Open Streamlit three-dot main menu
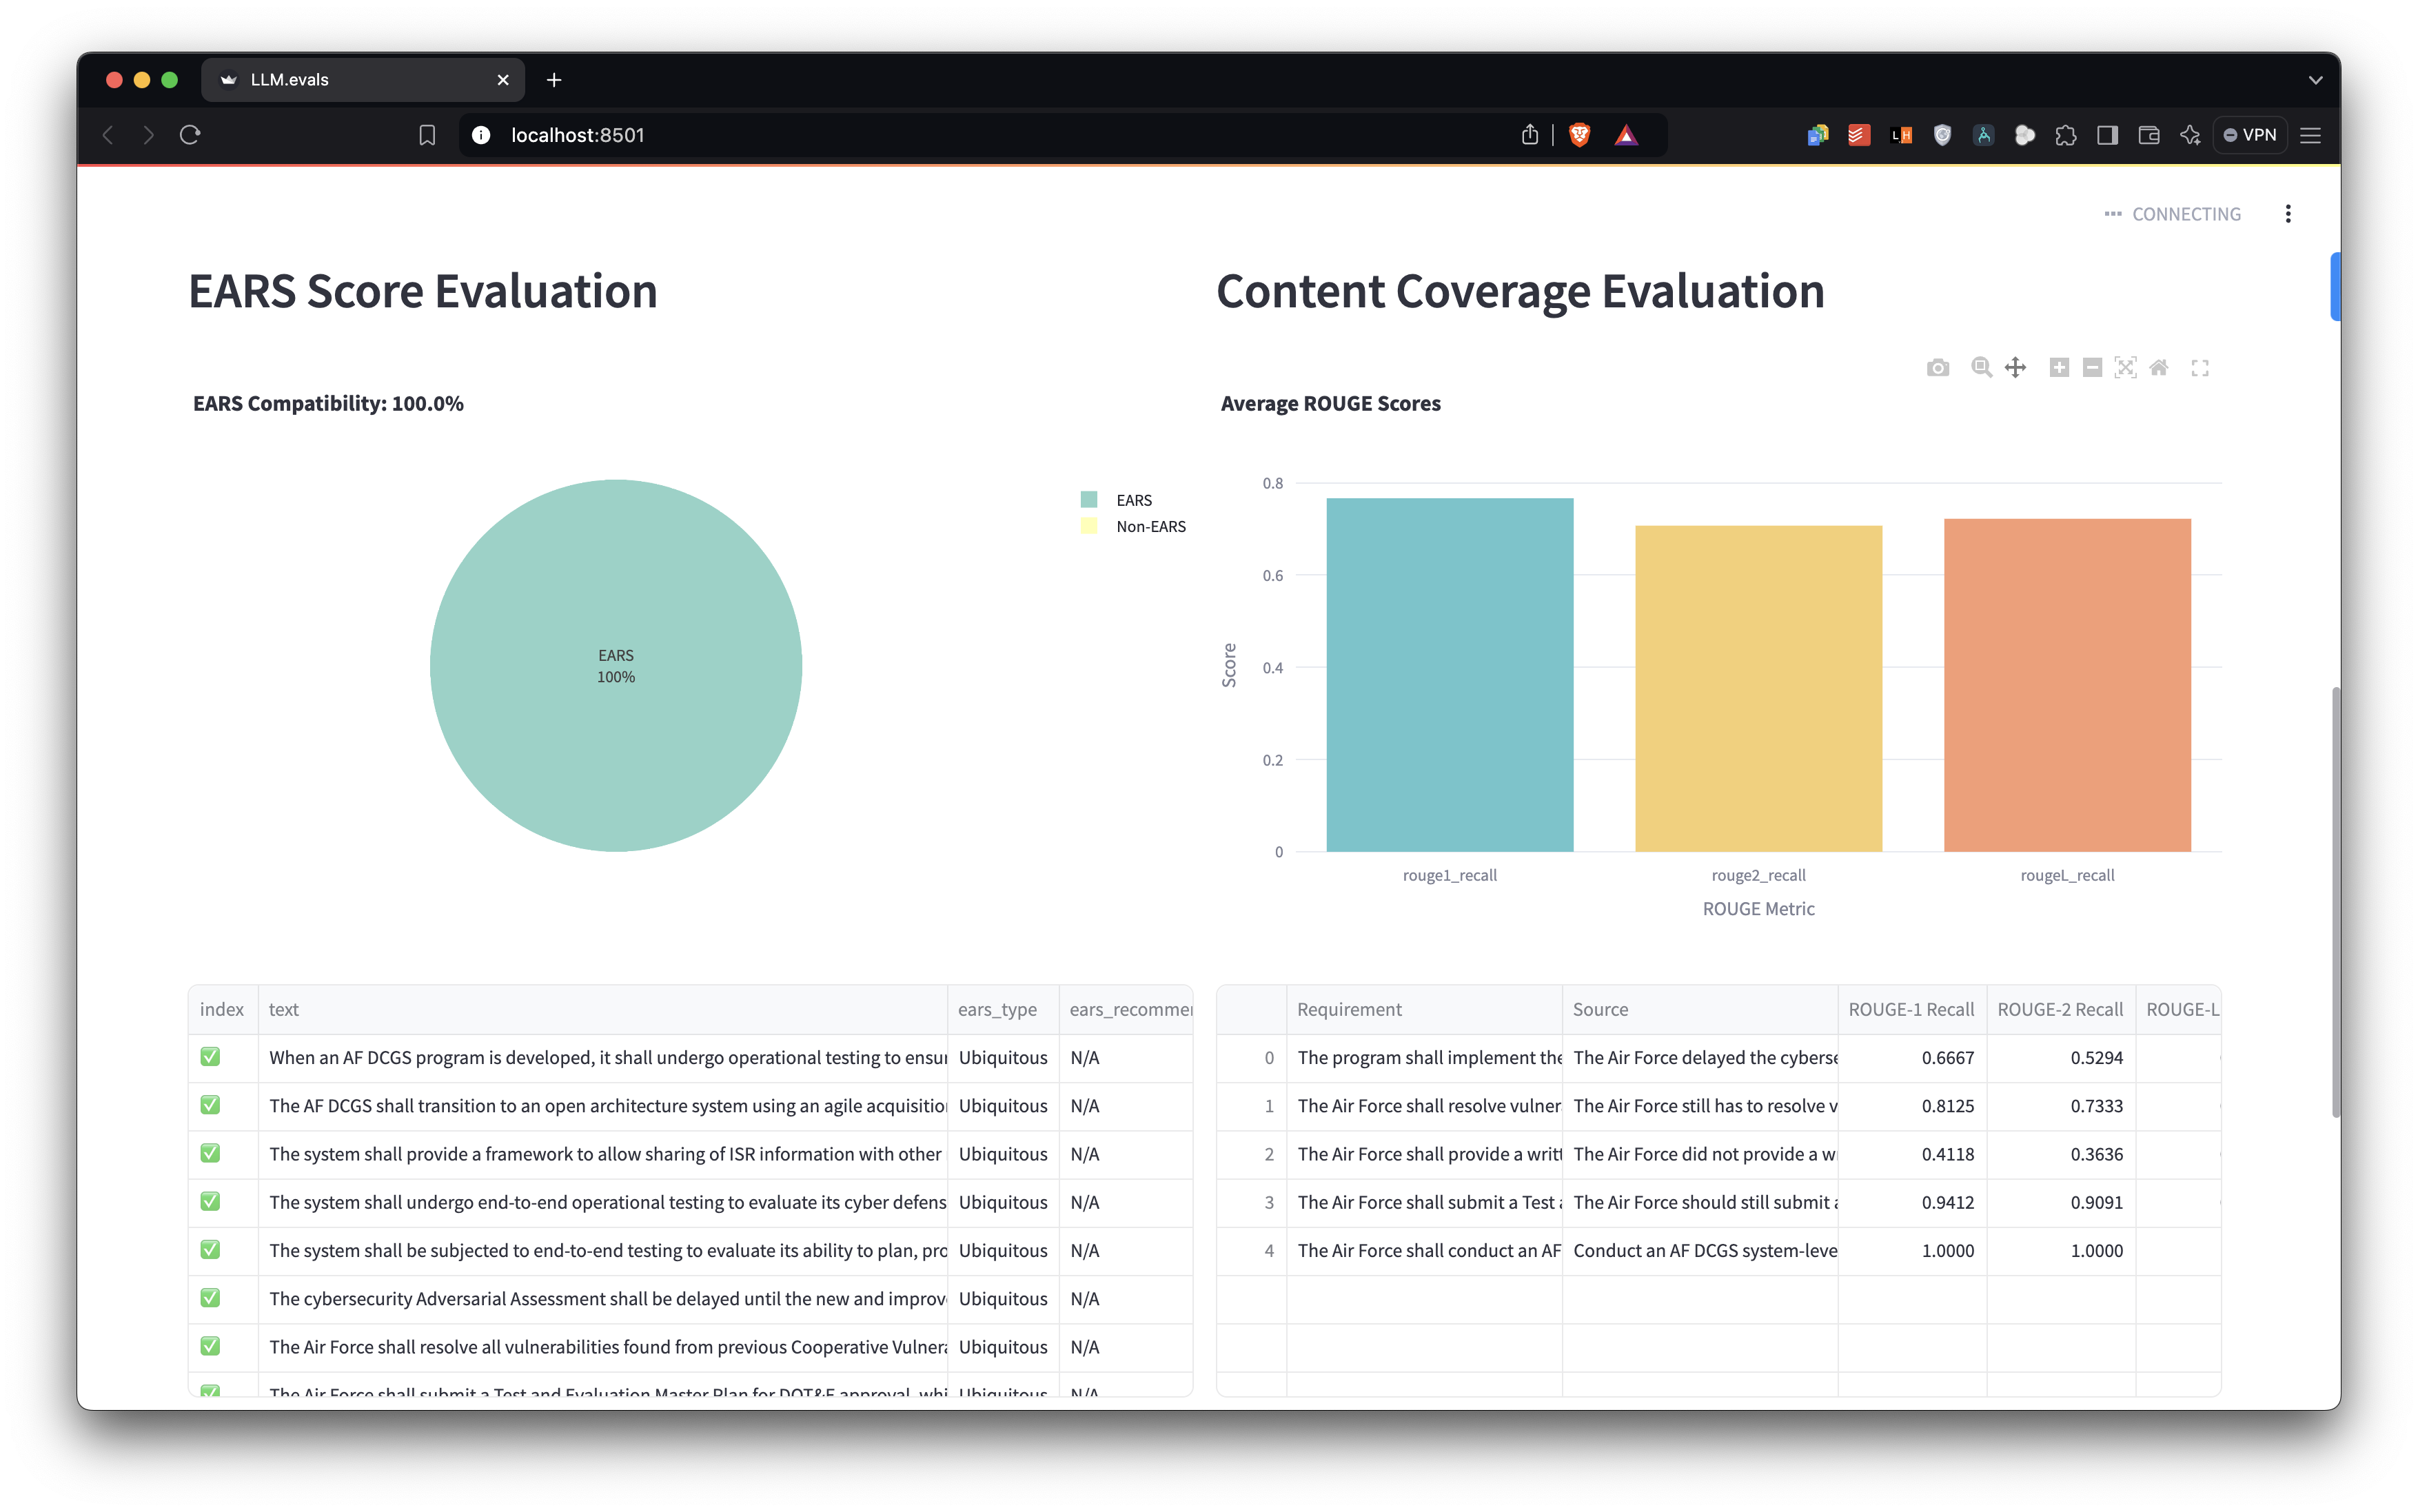This screenshot has width=2418, height=1512. 2288,214
